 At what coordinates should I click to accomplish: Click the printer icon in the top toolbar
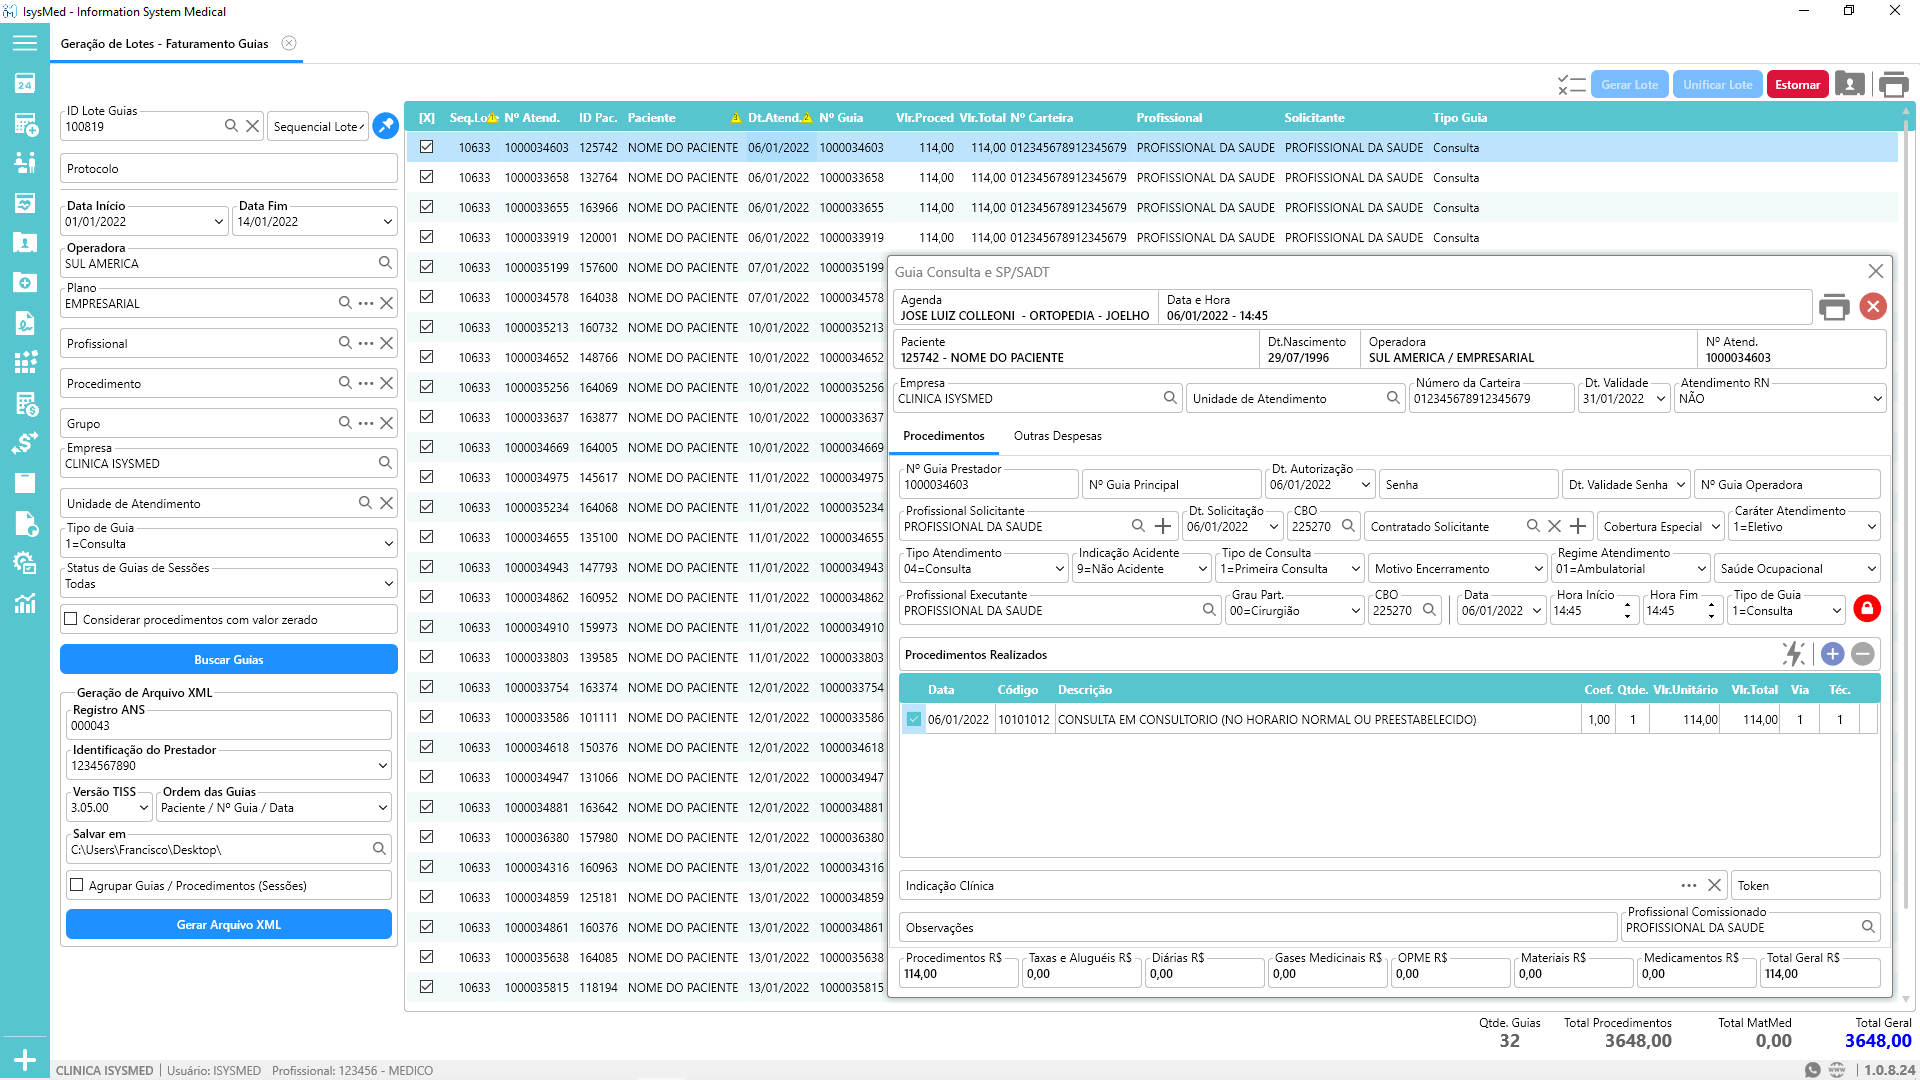tap(1893, 85)
